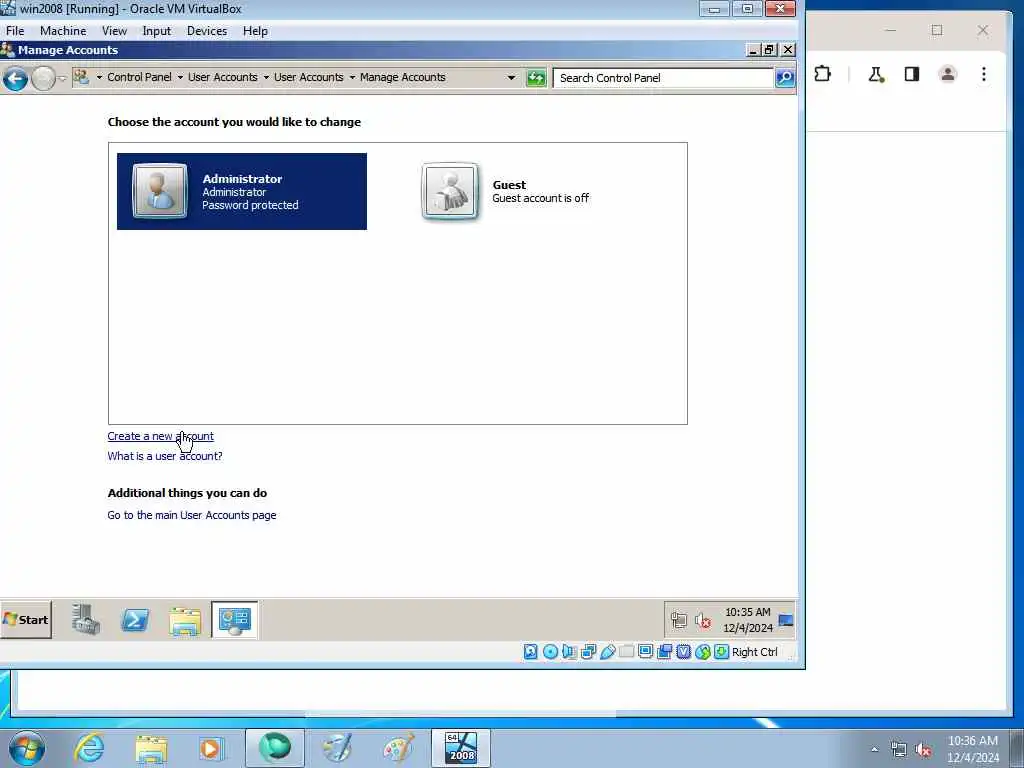Expand arrow before Manage Accounts breadcrumb
This screenshot has width=1024, height=768.
352,77
